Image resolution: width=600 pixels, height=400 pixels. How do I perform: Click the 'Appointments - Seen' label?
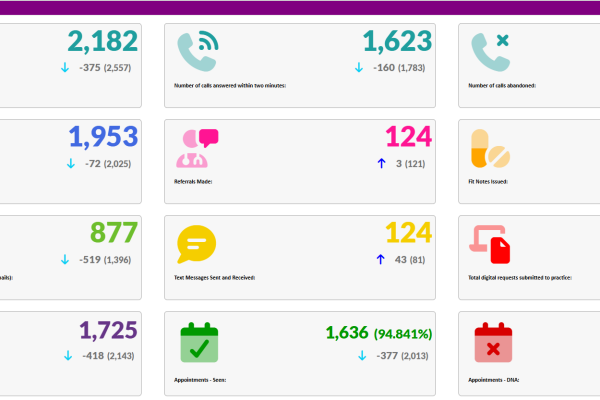pyautogui.click(x=200, y=380)
